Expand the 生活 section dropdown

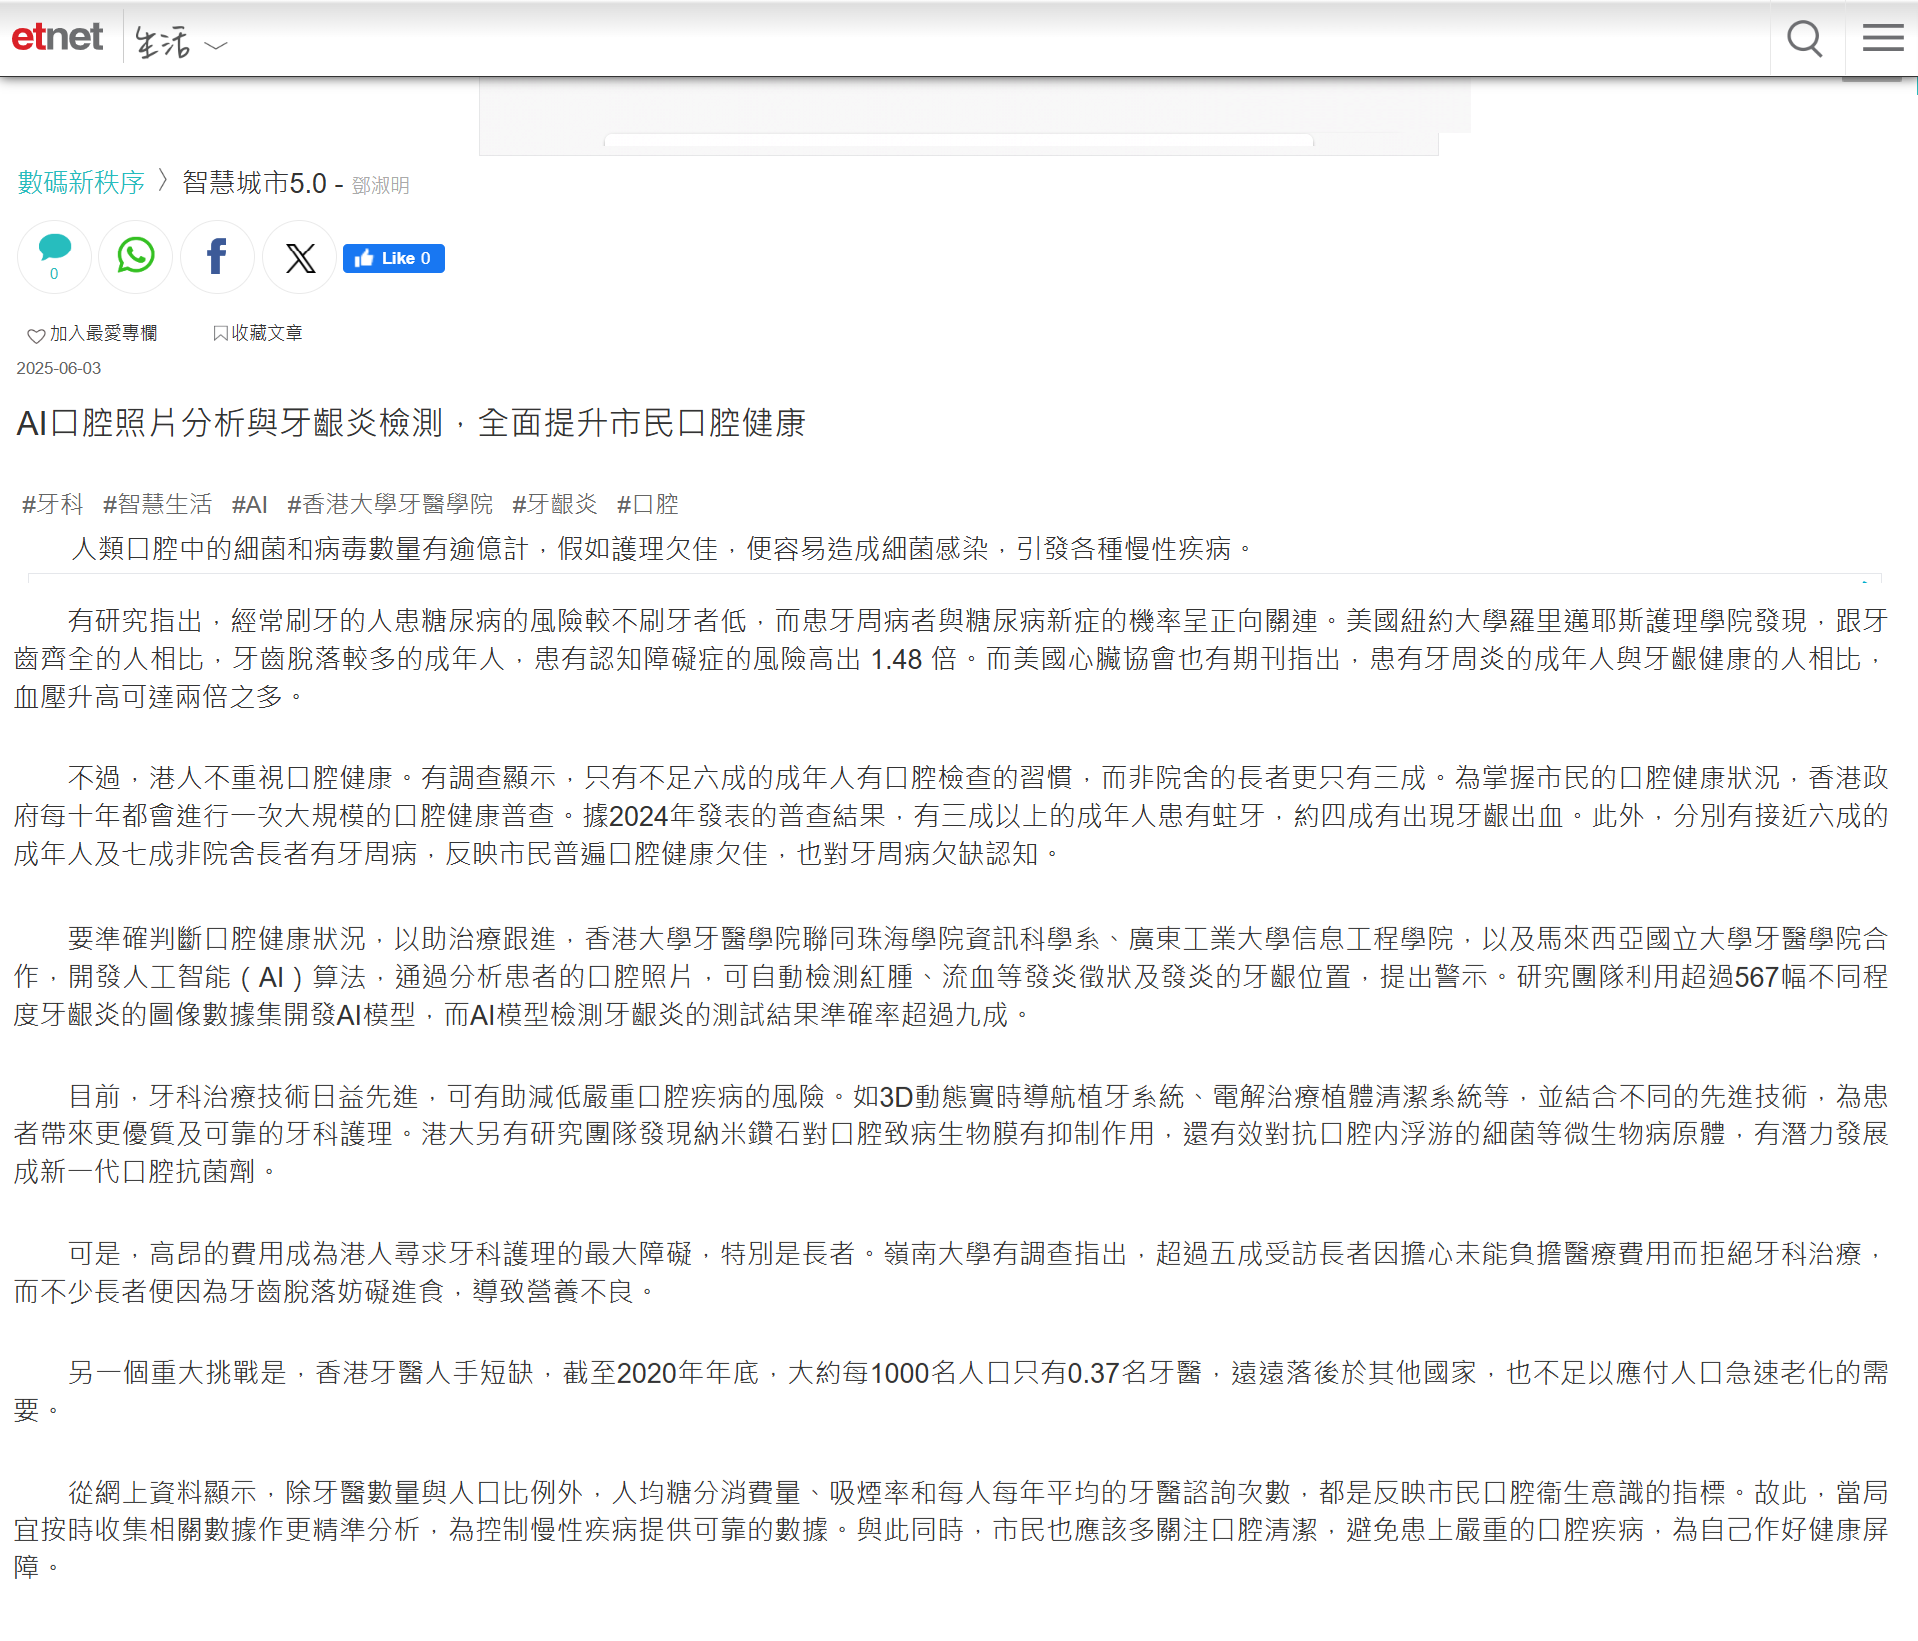pyautogui.click(x=181, y=43)
